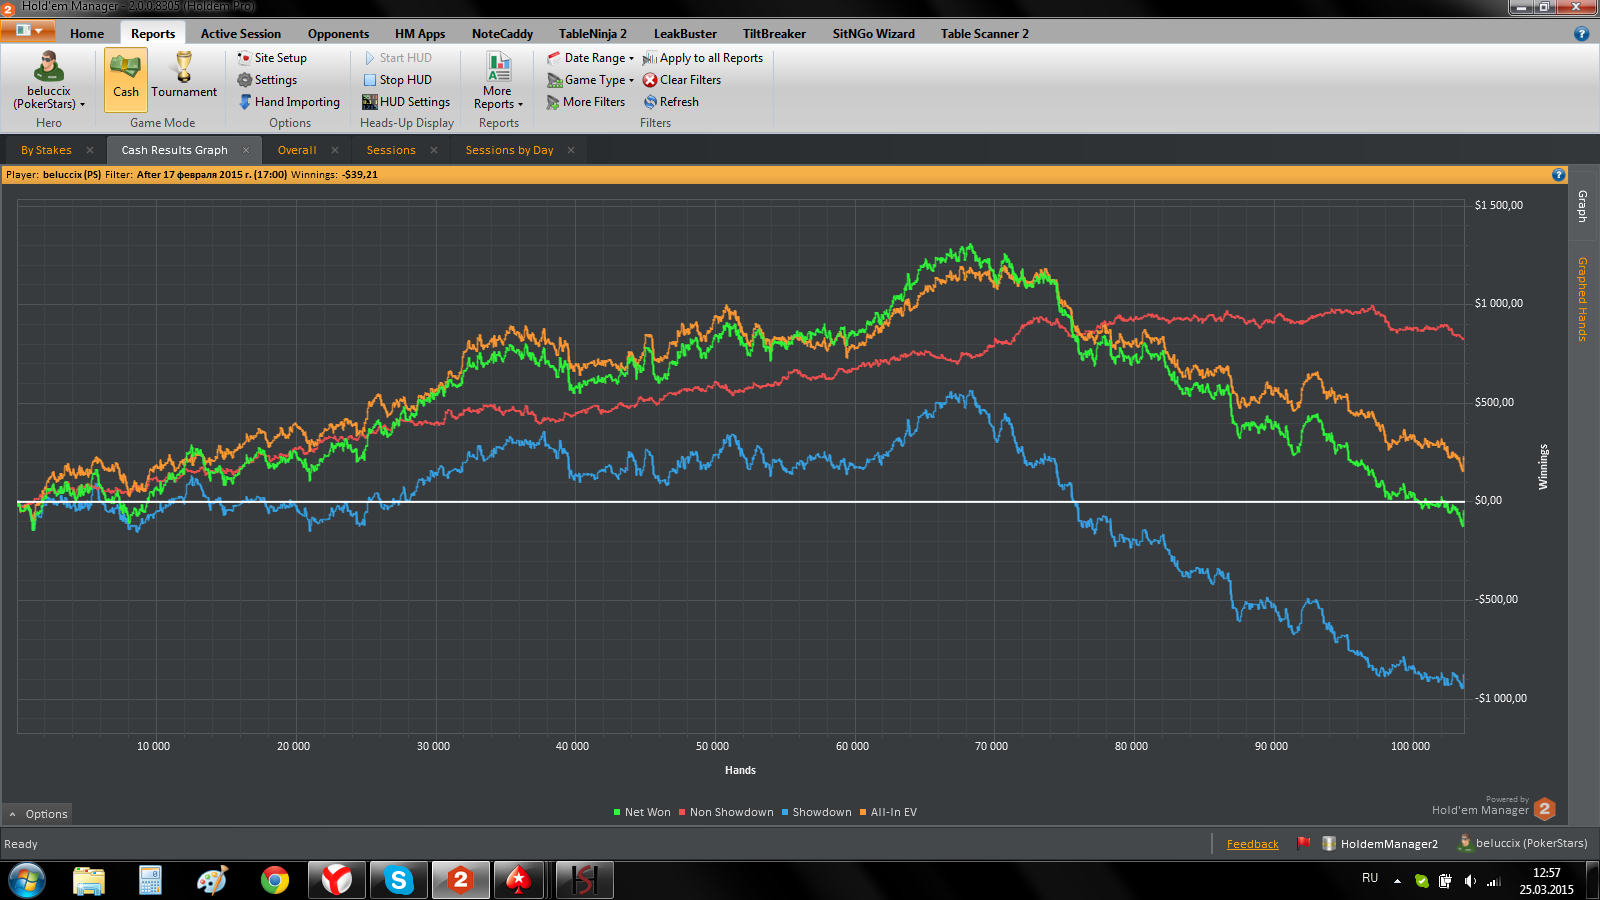Apply filters to all reports
Image resolution: width=1600 pixels, height=900 pixels.
[703, 58]
